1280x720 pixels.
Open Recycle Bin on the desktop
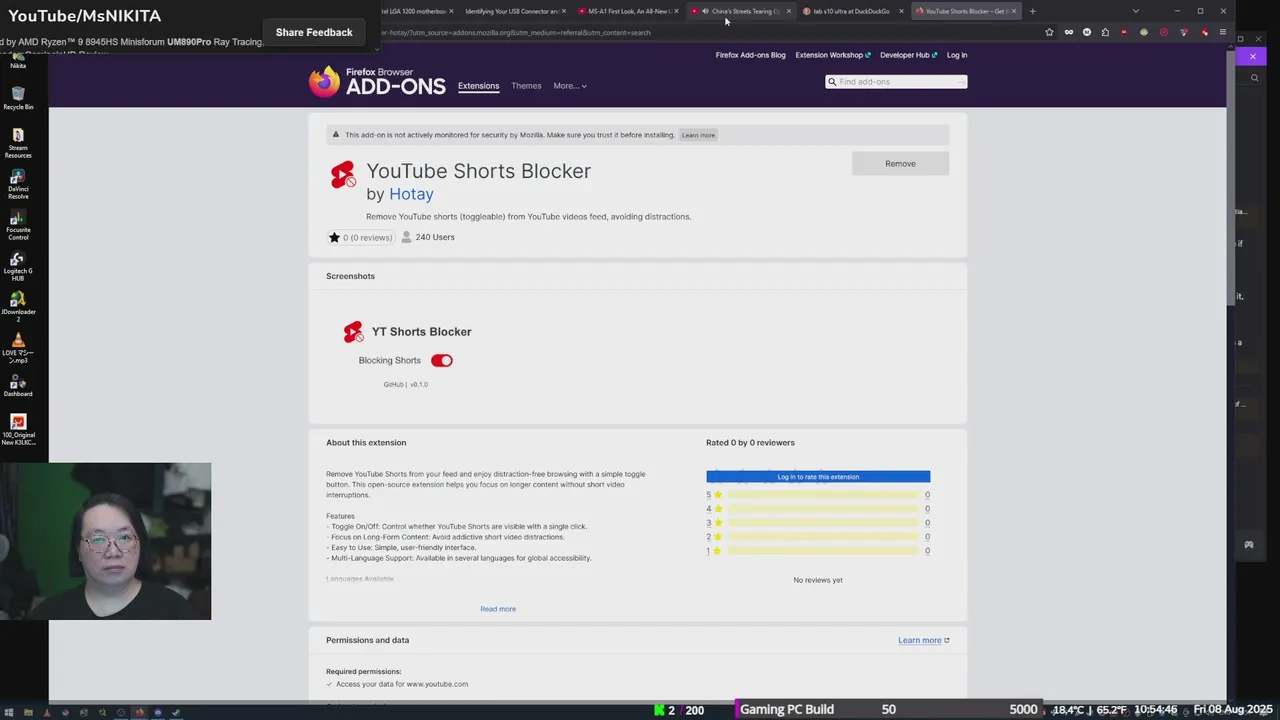pos(18,98)
